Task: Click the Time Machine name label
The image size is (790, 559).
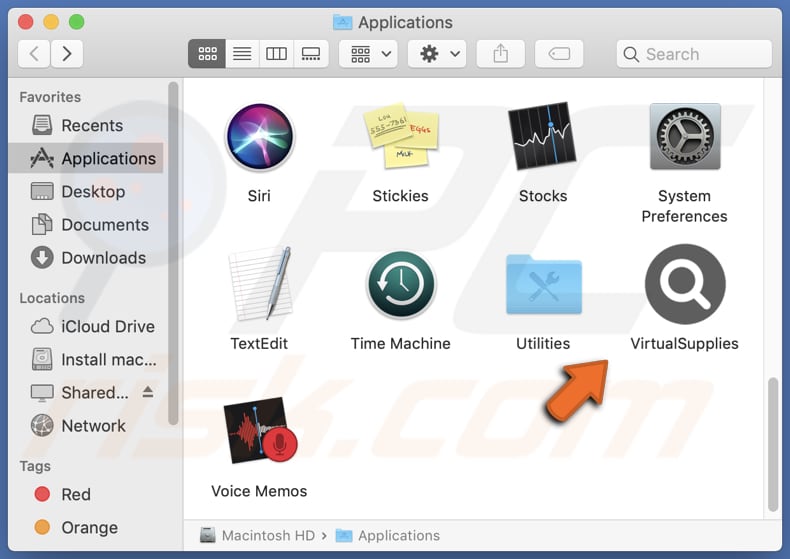Action: point(401,343)
